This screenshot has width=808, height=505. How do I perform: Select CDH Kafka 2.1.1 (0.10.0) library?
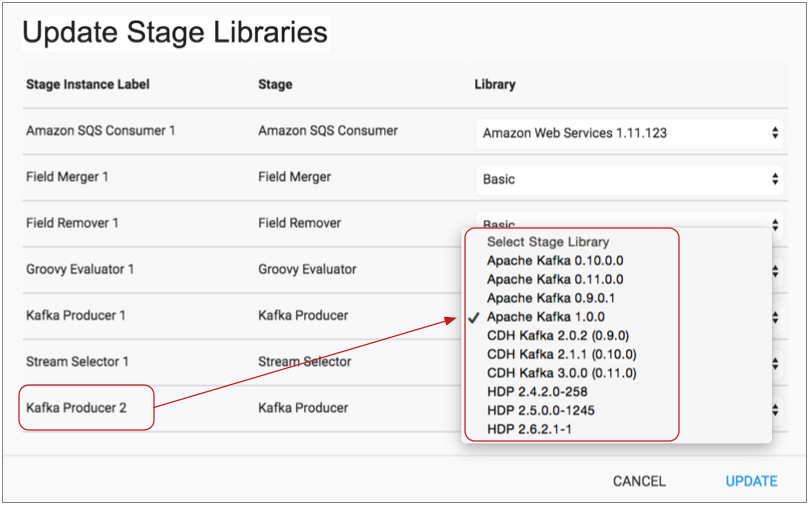pos(561,354)
